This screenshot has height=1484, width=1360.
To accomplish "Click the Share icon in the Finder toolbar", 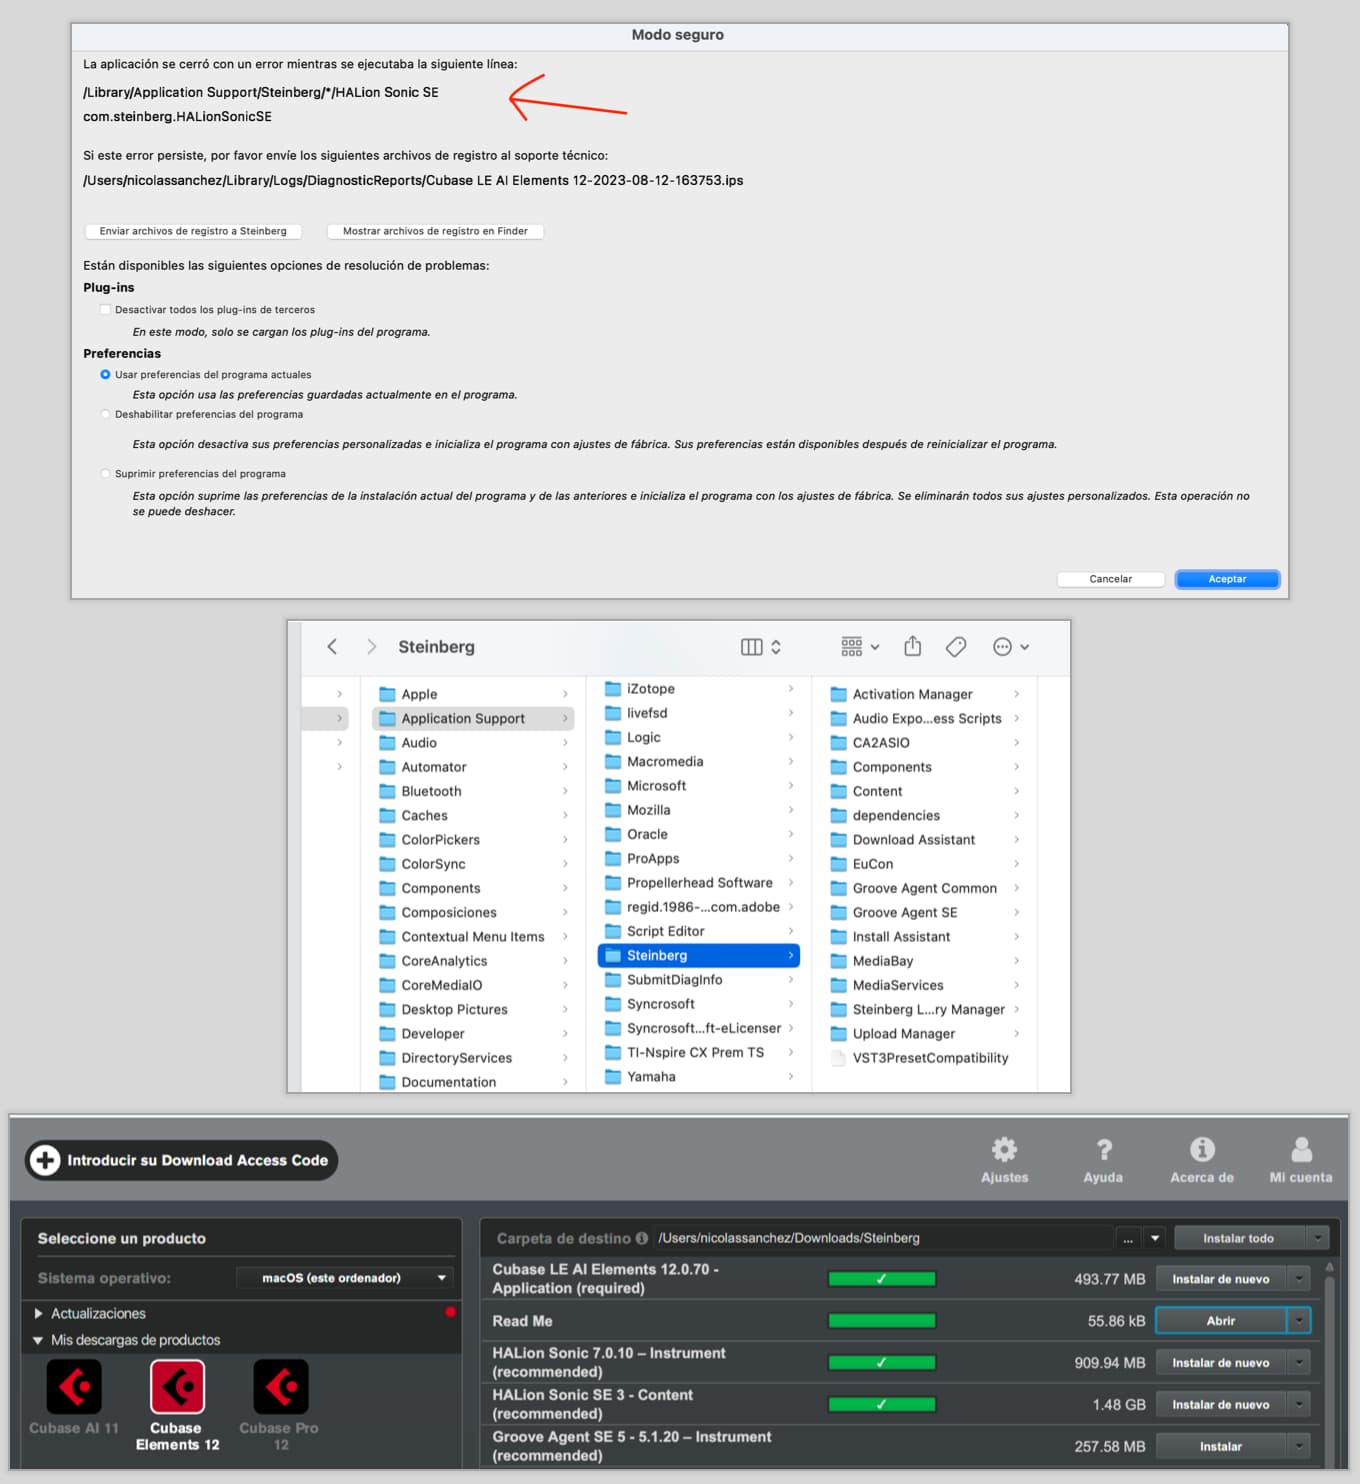I will [912, 646].
